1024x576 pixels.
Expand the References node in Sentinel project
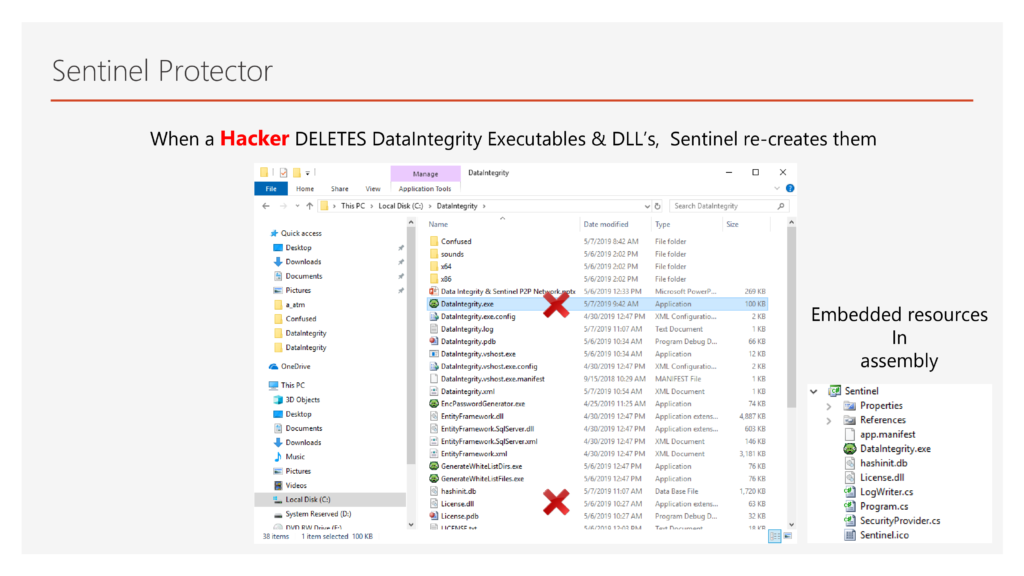(829, 420)
